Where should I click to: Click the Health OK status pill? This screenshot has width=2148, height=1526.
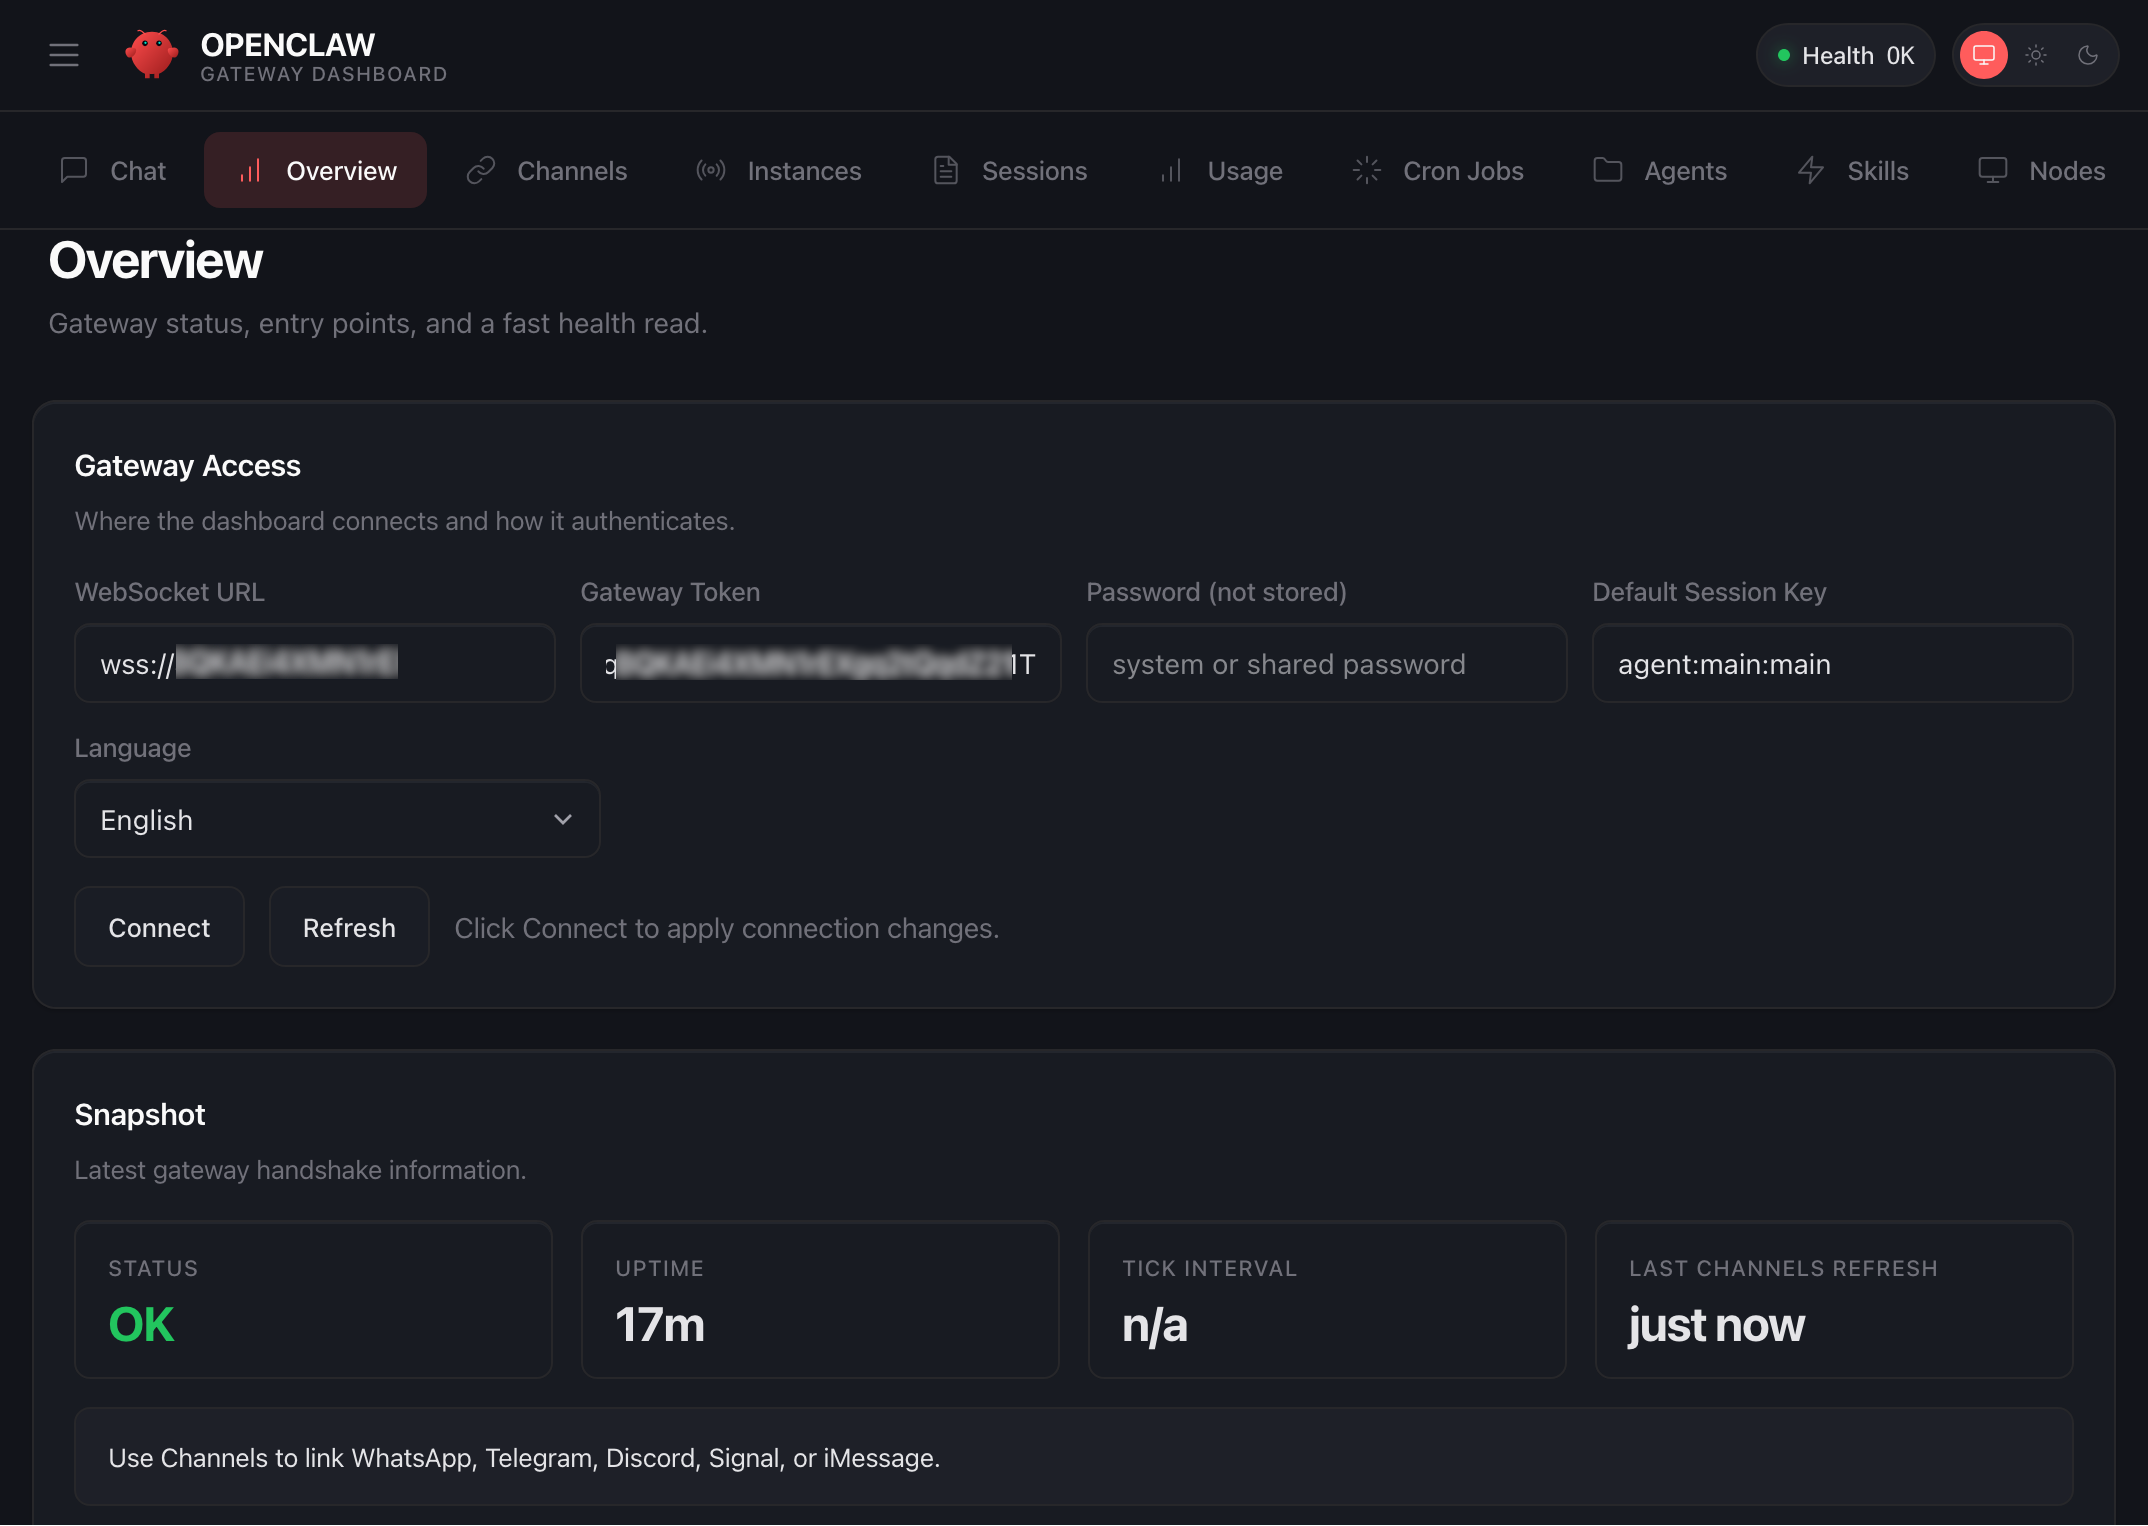pyautogui.click(x=1846, y=55)
